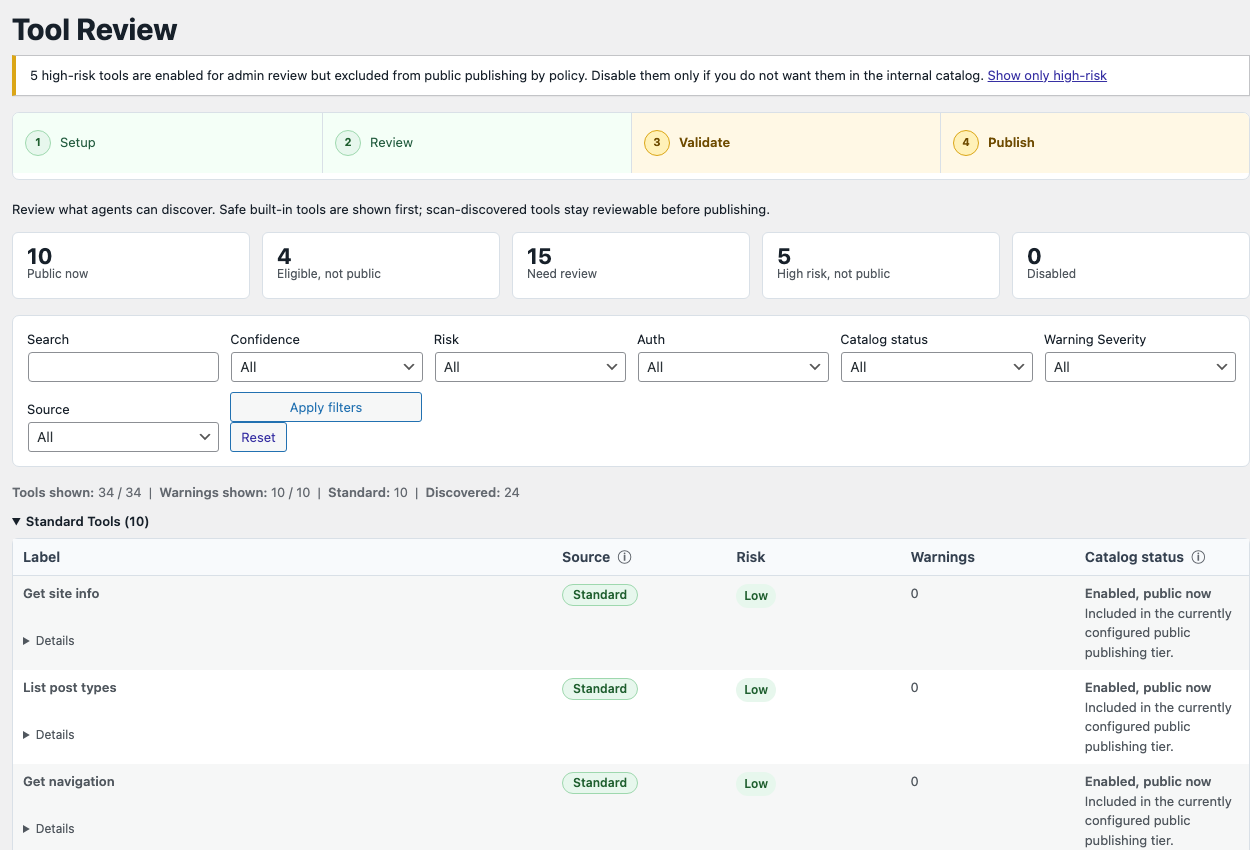Viewport: 1250px width, 850px height.
Task: Click the Get site info label
Action: click(61, 593)
